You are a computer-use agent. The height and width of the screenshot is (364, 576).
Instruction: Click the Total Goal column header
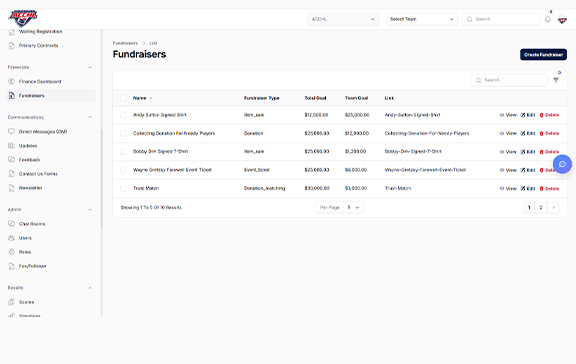[315, 98]
